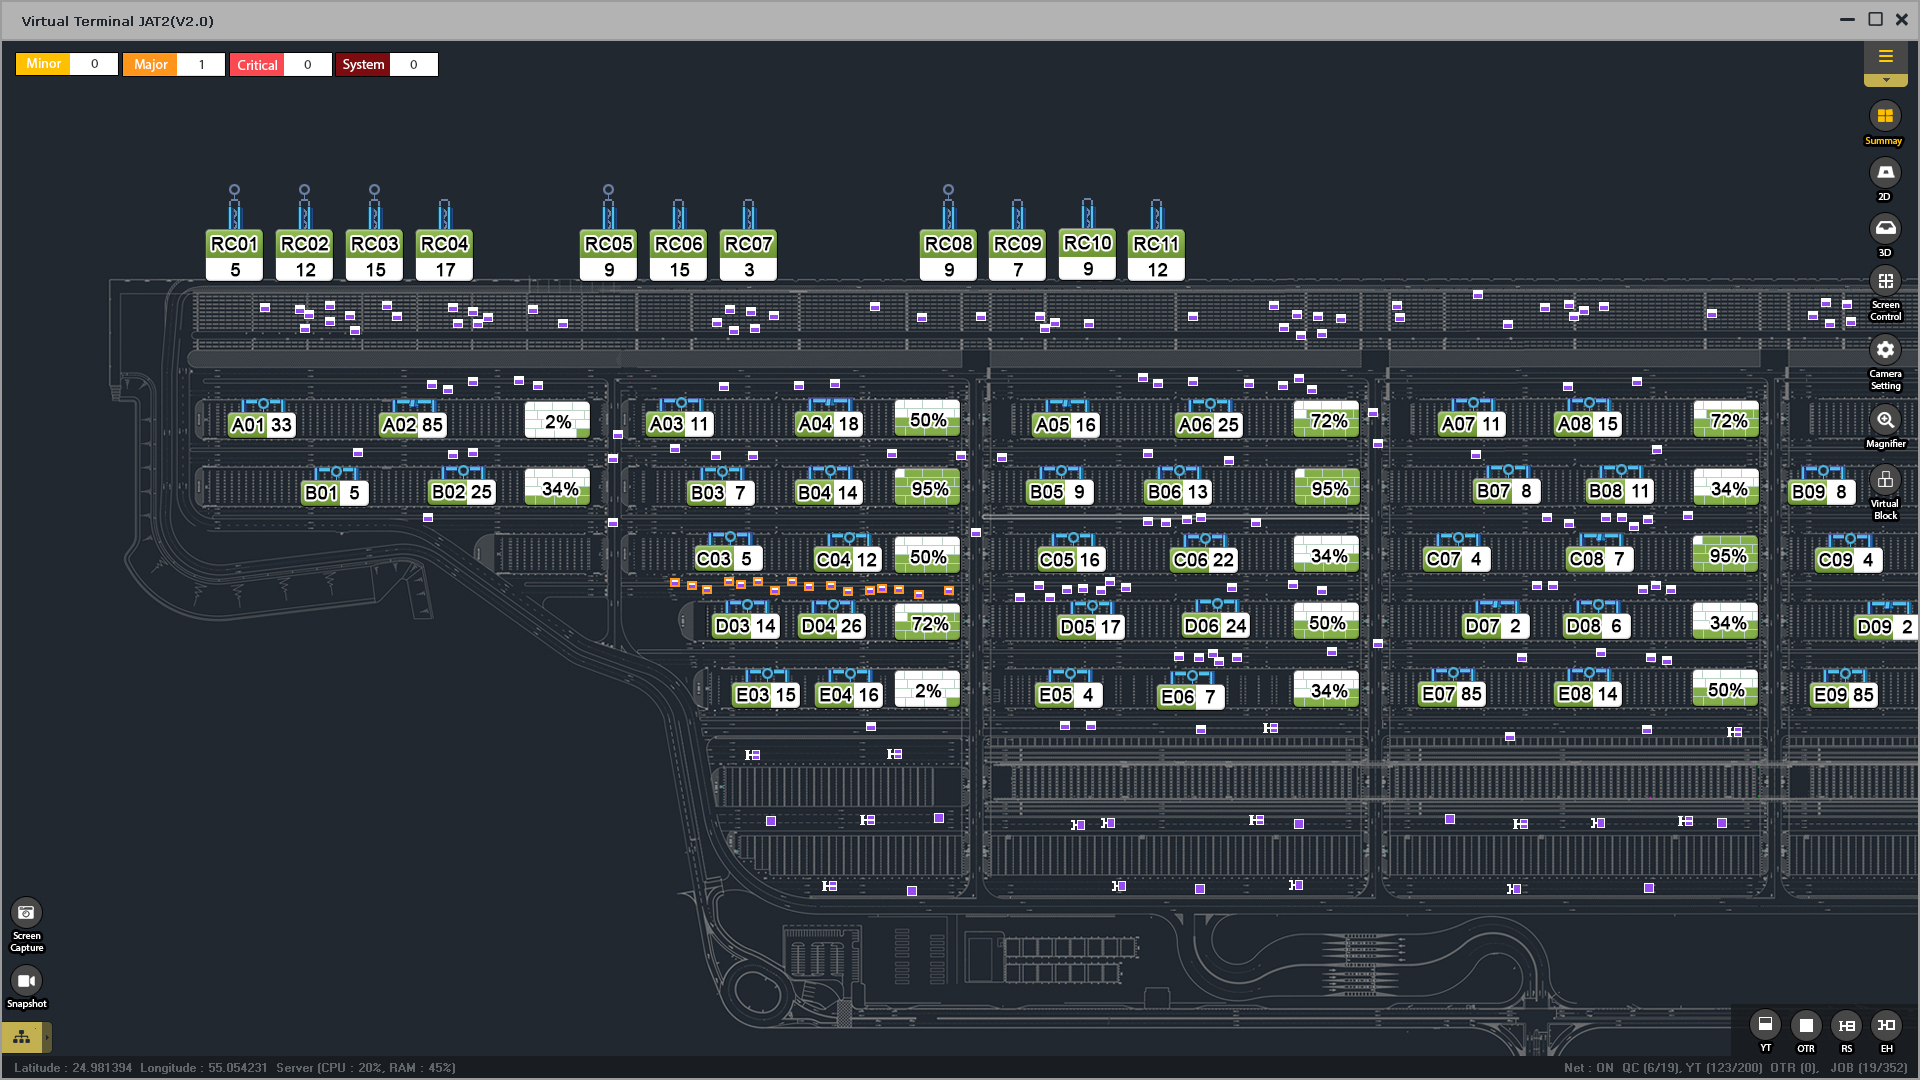The image size is (1920, 1080).
Task: Open the Summary view icon
Action: pos(1885,117)
